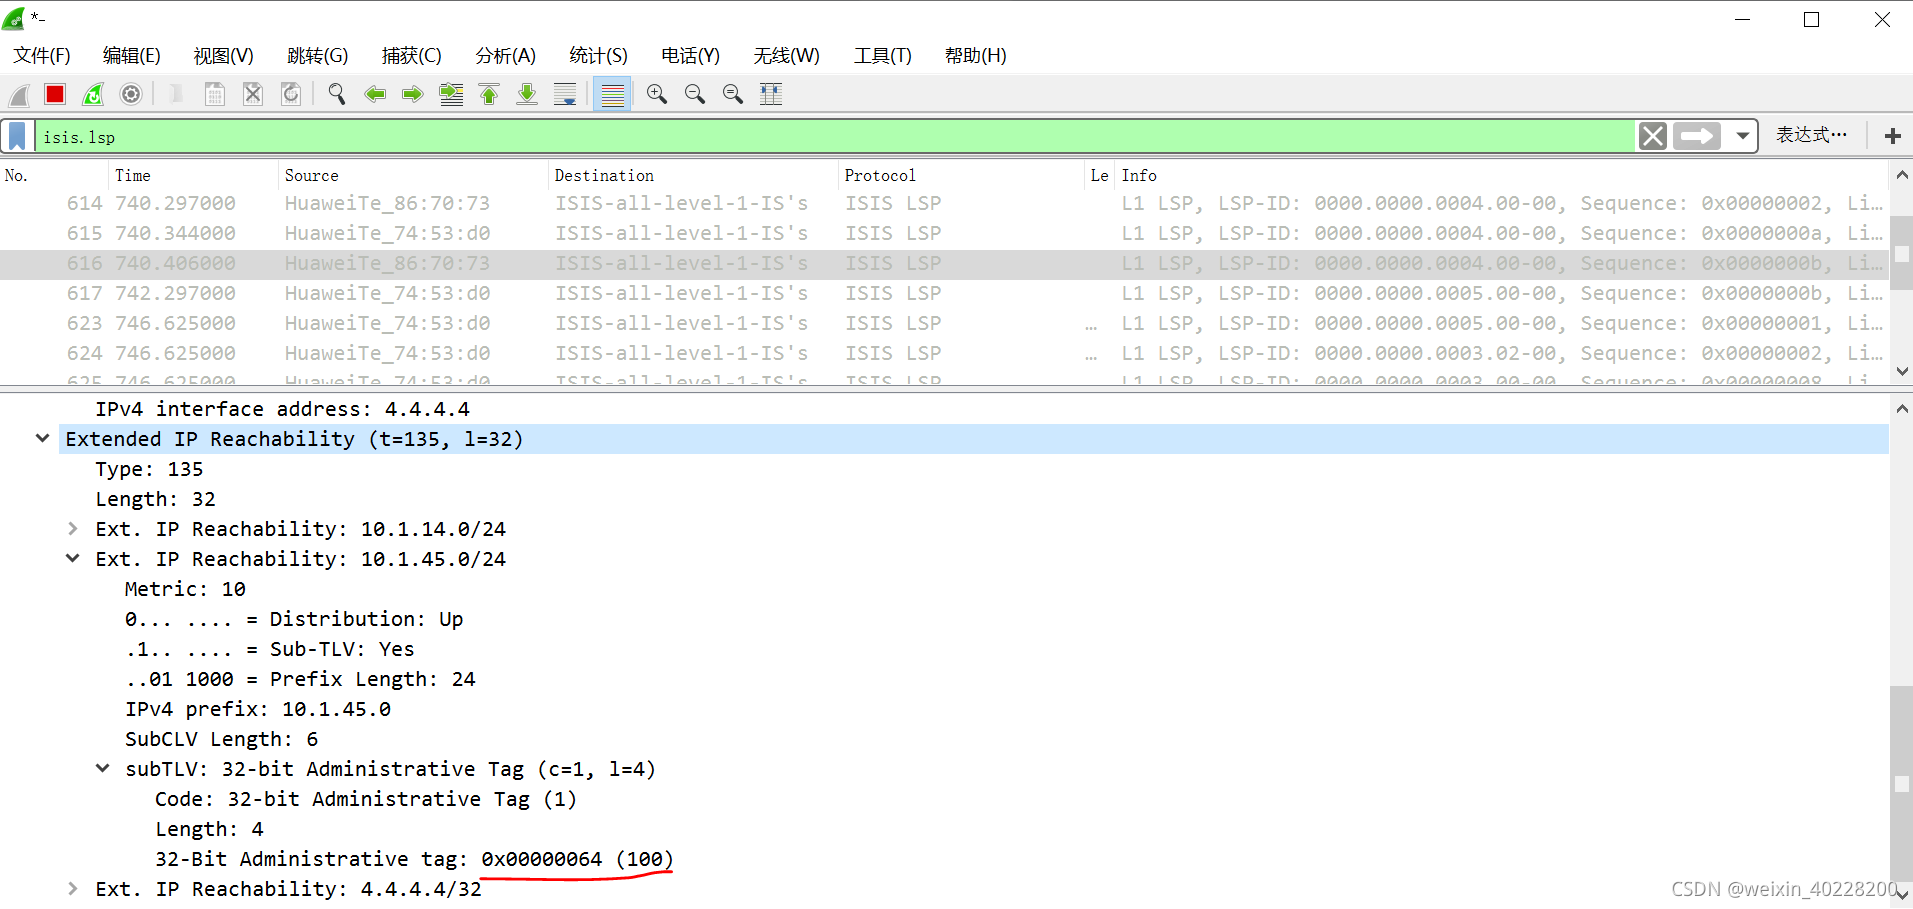The width and height of the screenshot is (1913, 909).
Task: Sort by the Source column header
Action: pyautogui.click(x=414, y=175)
